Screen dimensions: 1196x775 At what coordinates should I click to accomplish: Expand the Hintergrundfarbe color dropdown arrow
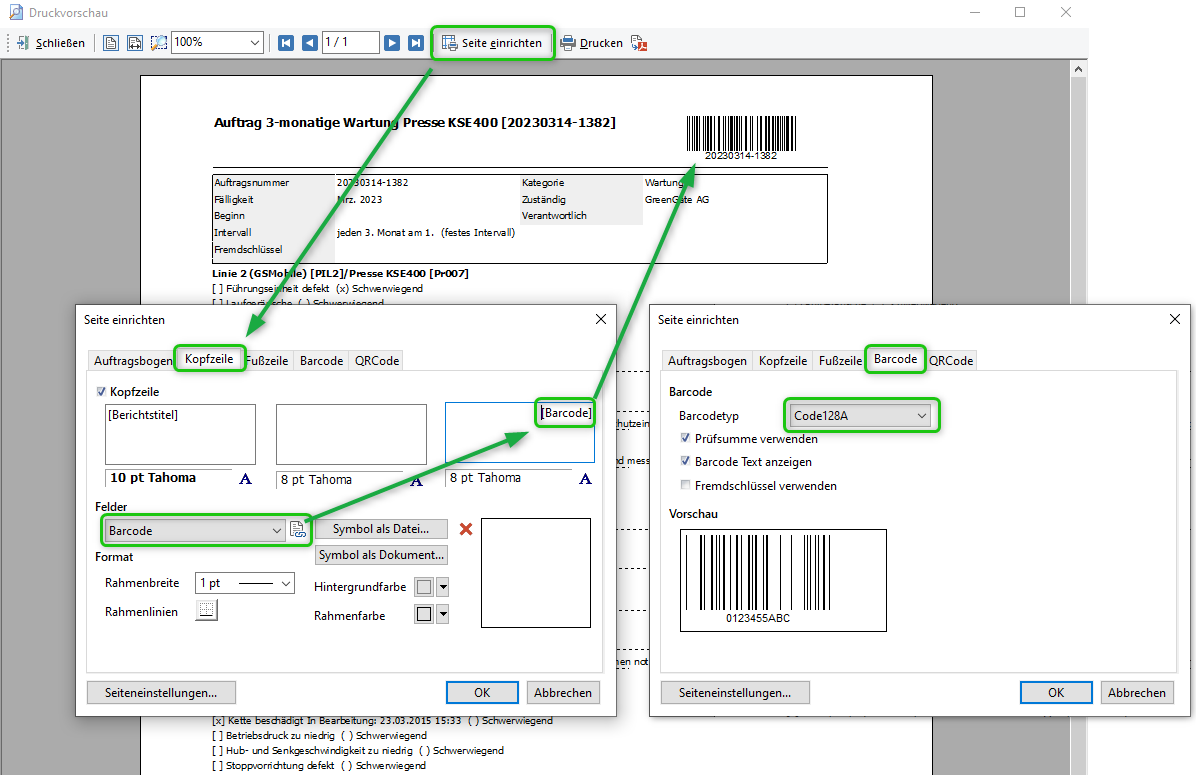coord(442,587)
